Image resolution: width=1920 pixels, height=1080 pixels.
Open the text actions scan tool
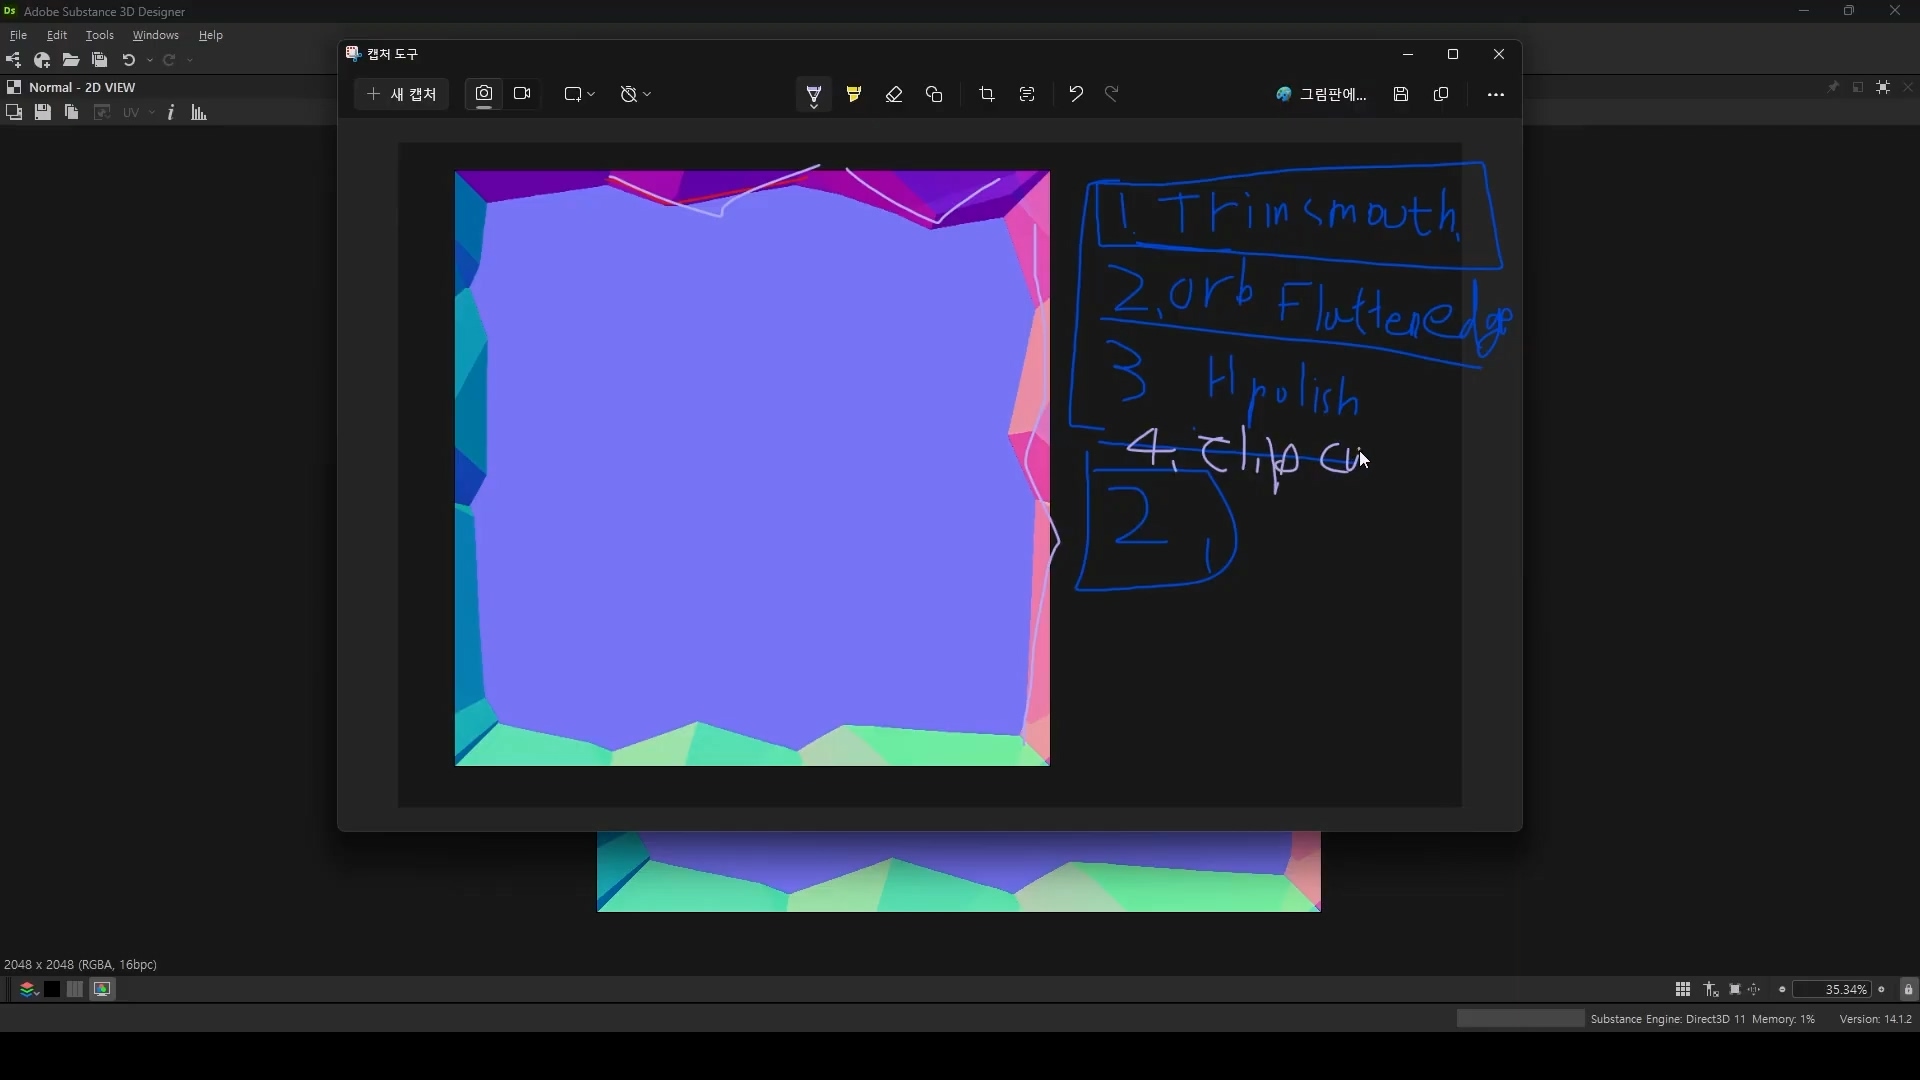click(x=1027, y=94)
